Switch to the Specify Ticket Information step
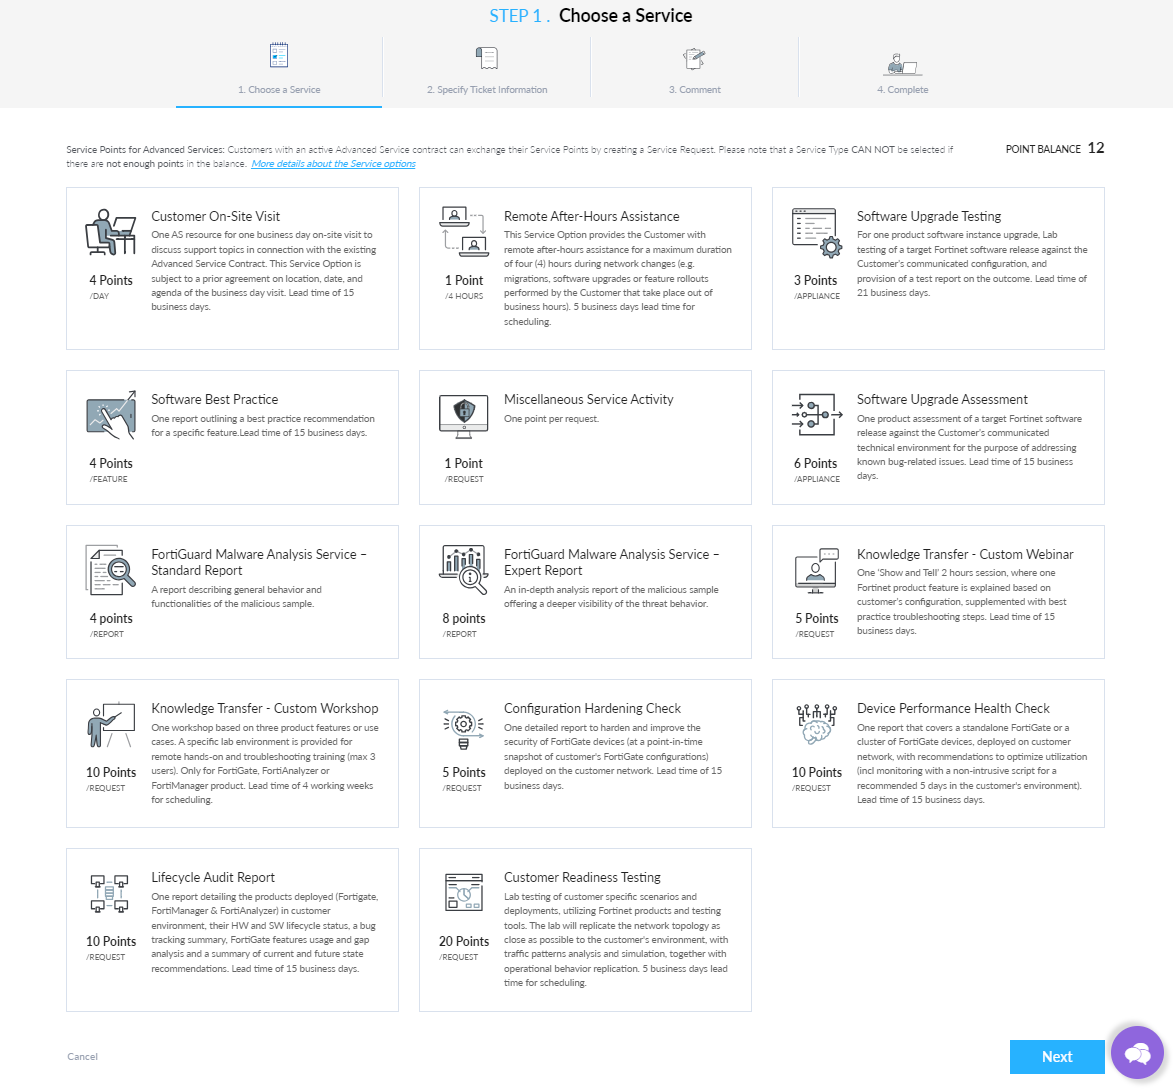This screenshot has width=1173, height=1090. pos(486,68)
